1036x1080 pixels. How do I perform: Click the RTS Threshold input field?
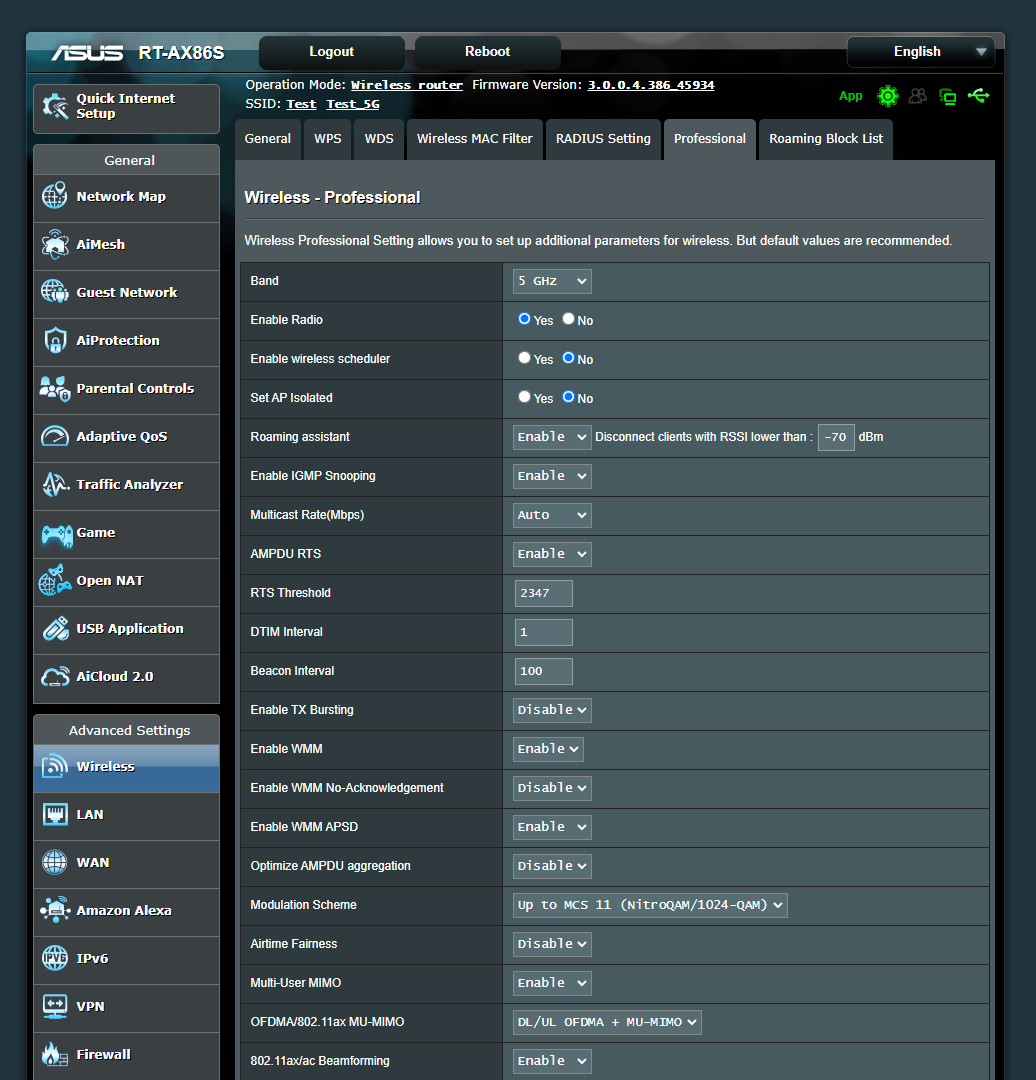point(543,592)
